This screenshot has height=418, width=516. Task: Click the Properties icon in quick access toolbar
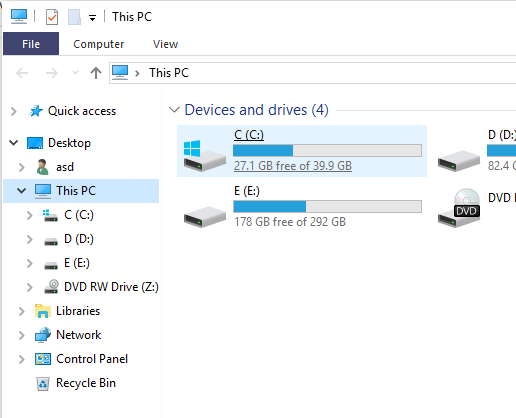coord(52,17)
